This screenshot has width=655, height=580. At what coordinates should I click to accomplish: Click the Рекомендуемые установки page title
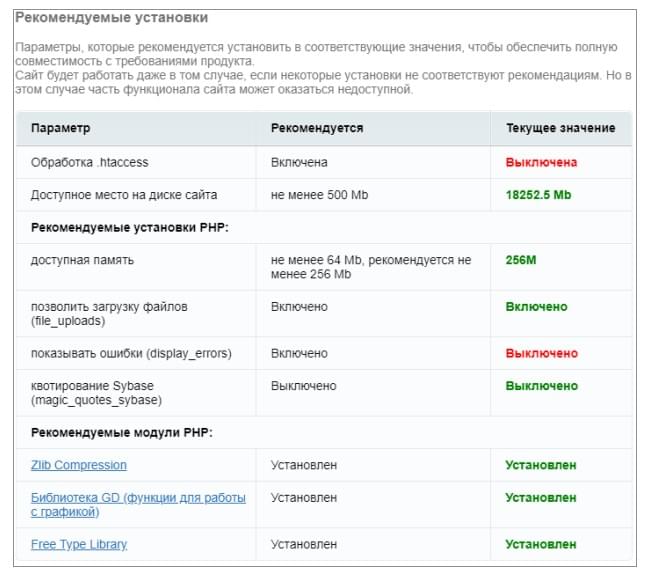tap(112, 18)
